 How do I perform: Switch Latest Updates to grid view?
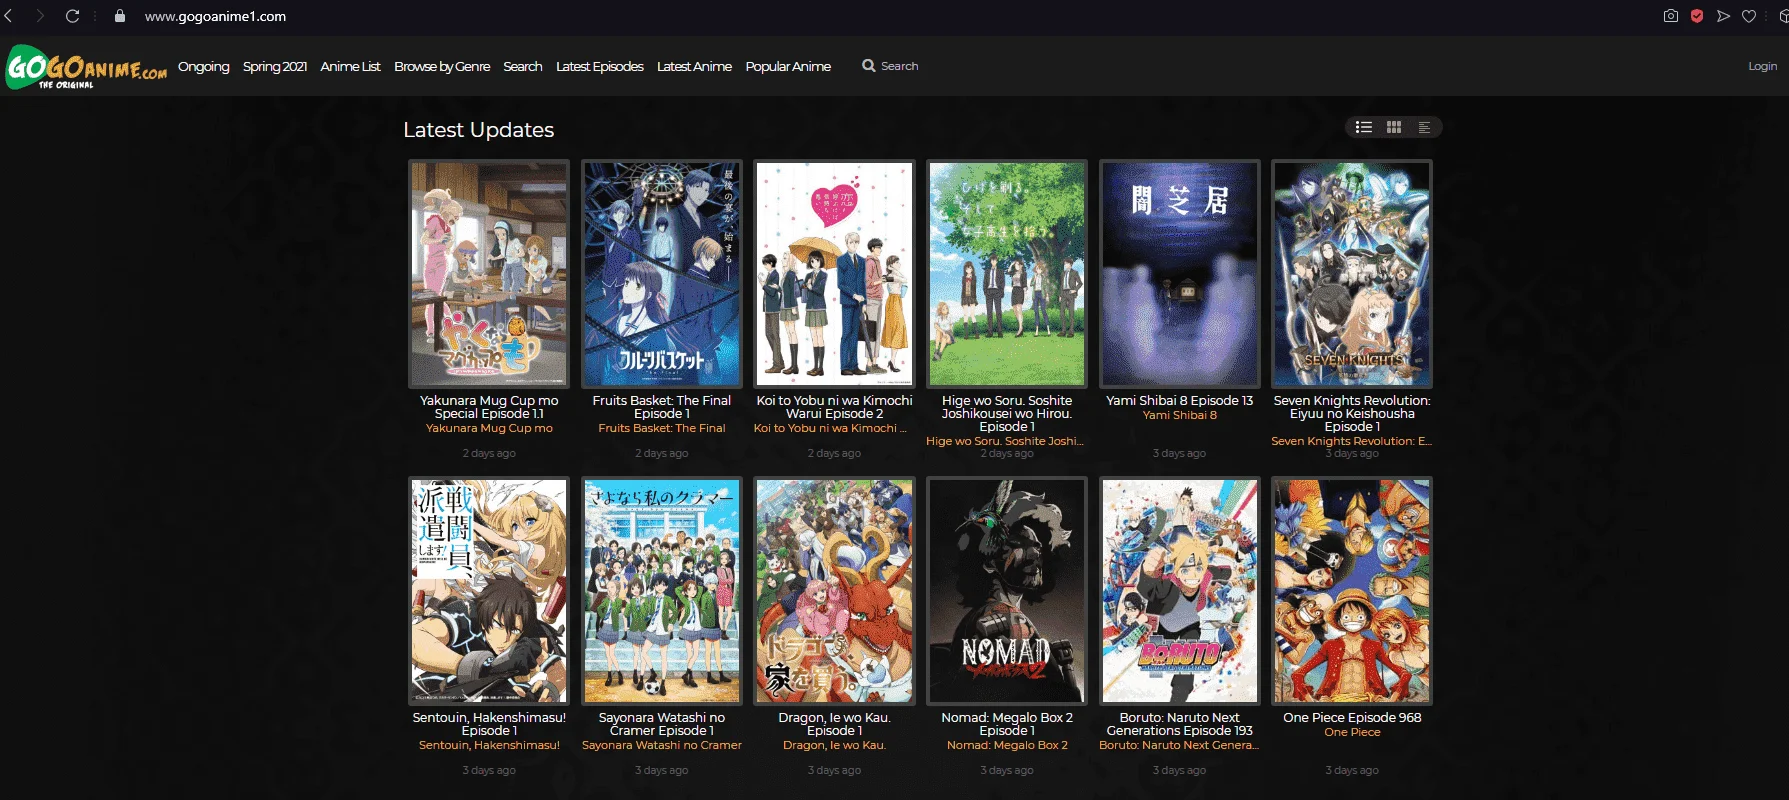(x=1394, y=127)
